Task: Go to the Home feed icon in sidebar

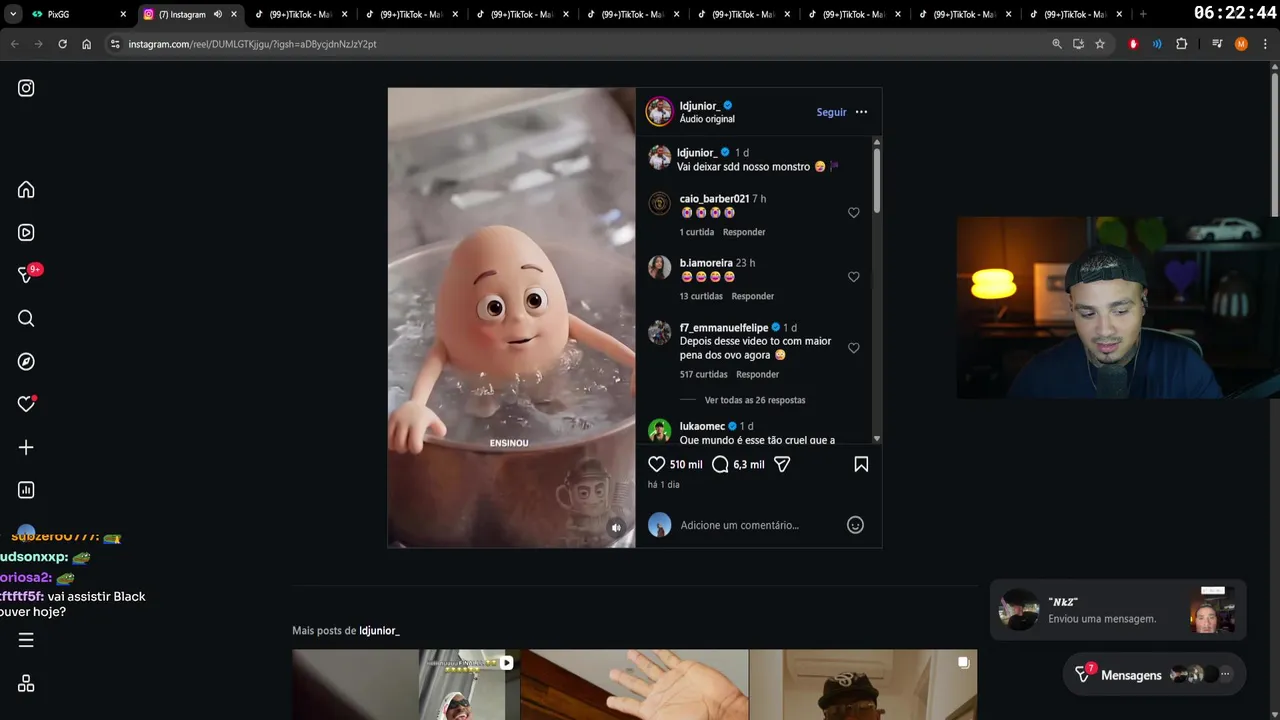Action: 26,190
